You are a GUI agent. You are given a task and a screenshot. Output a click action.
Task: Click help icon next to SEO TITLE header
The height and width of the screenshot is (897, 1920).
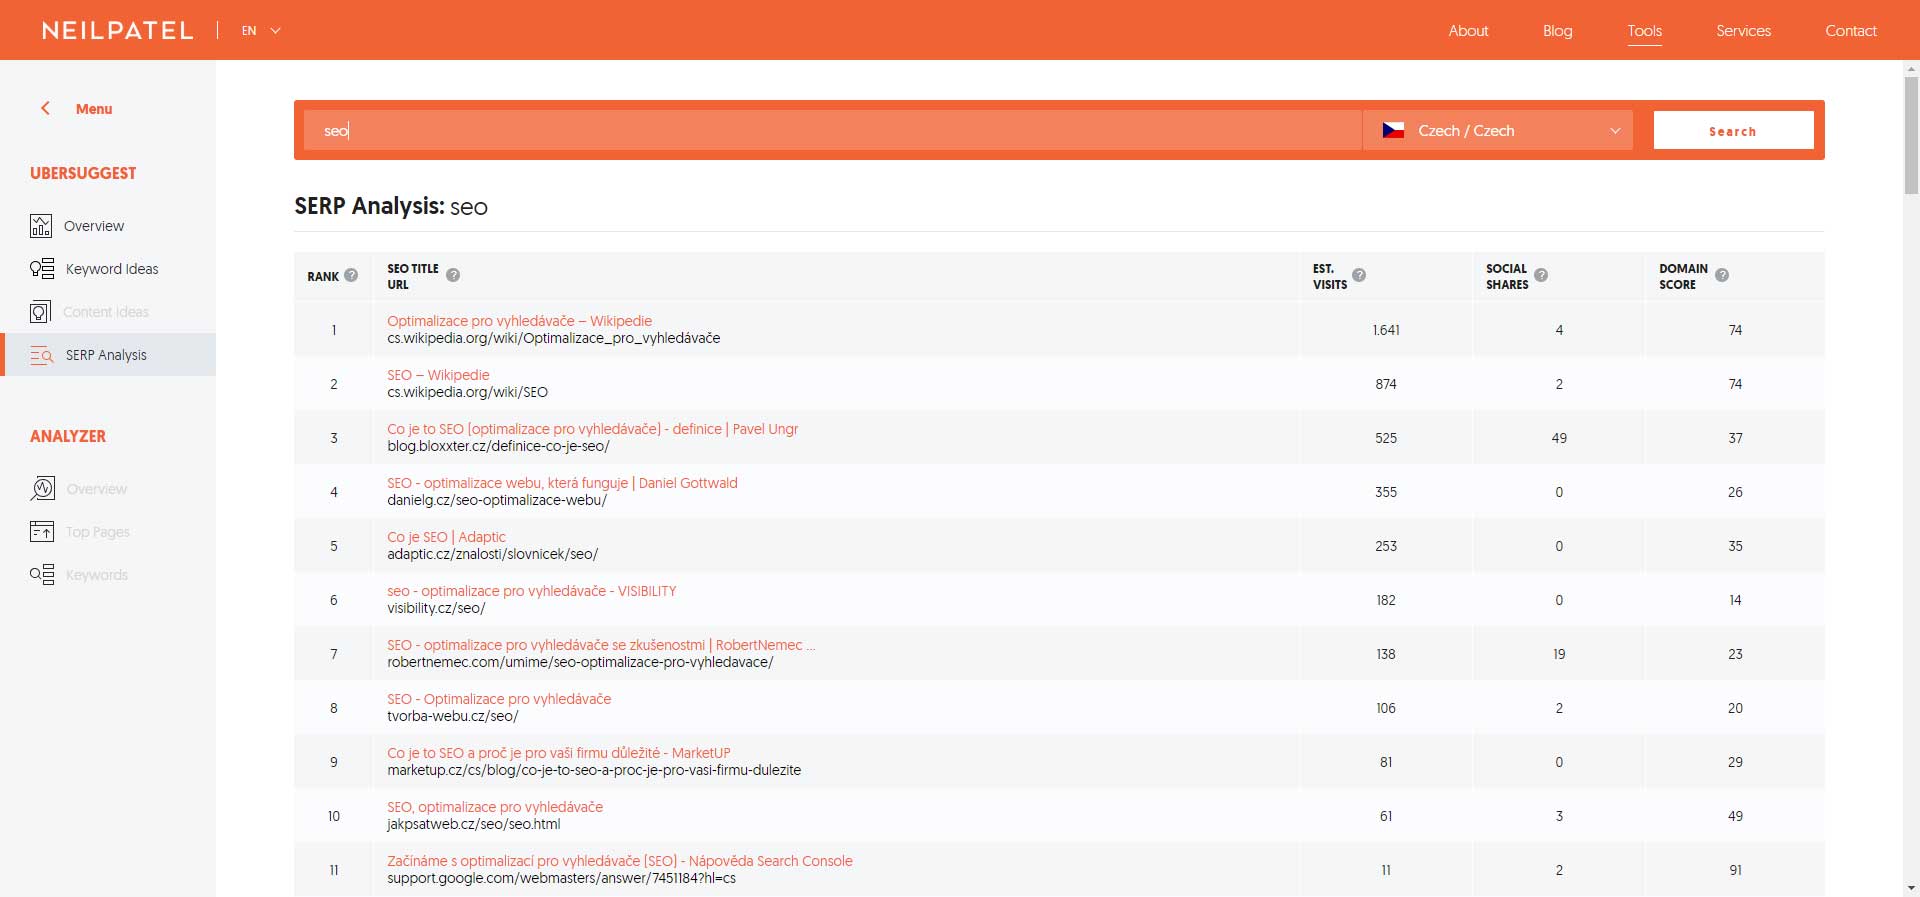click(x=453, y=275)
